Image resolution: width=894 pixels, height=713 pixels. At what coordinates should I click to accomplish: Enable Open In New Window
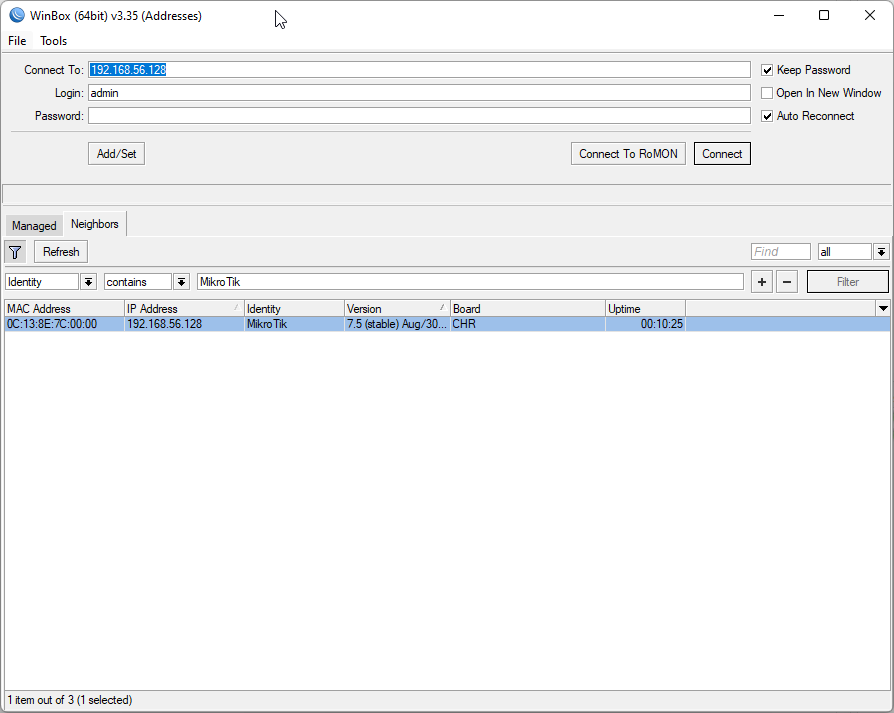pyautogui.click(x=767, y=92)
